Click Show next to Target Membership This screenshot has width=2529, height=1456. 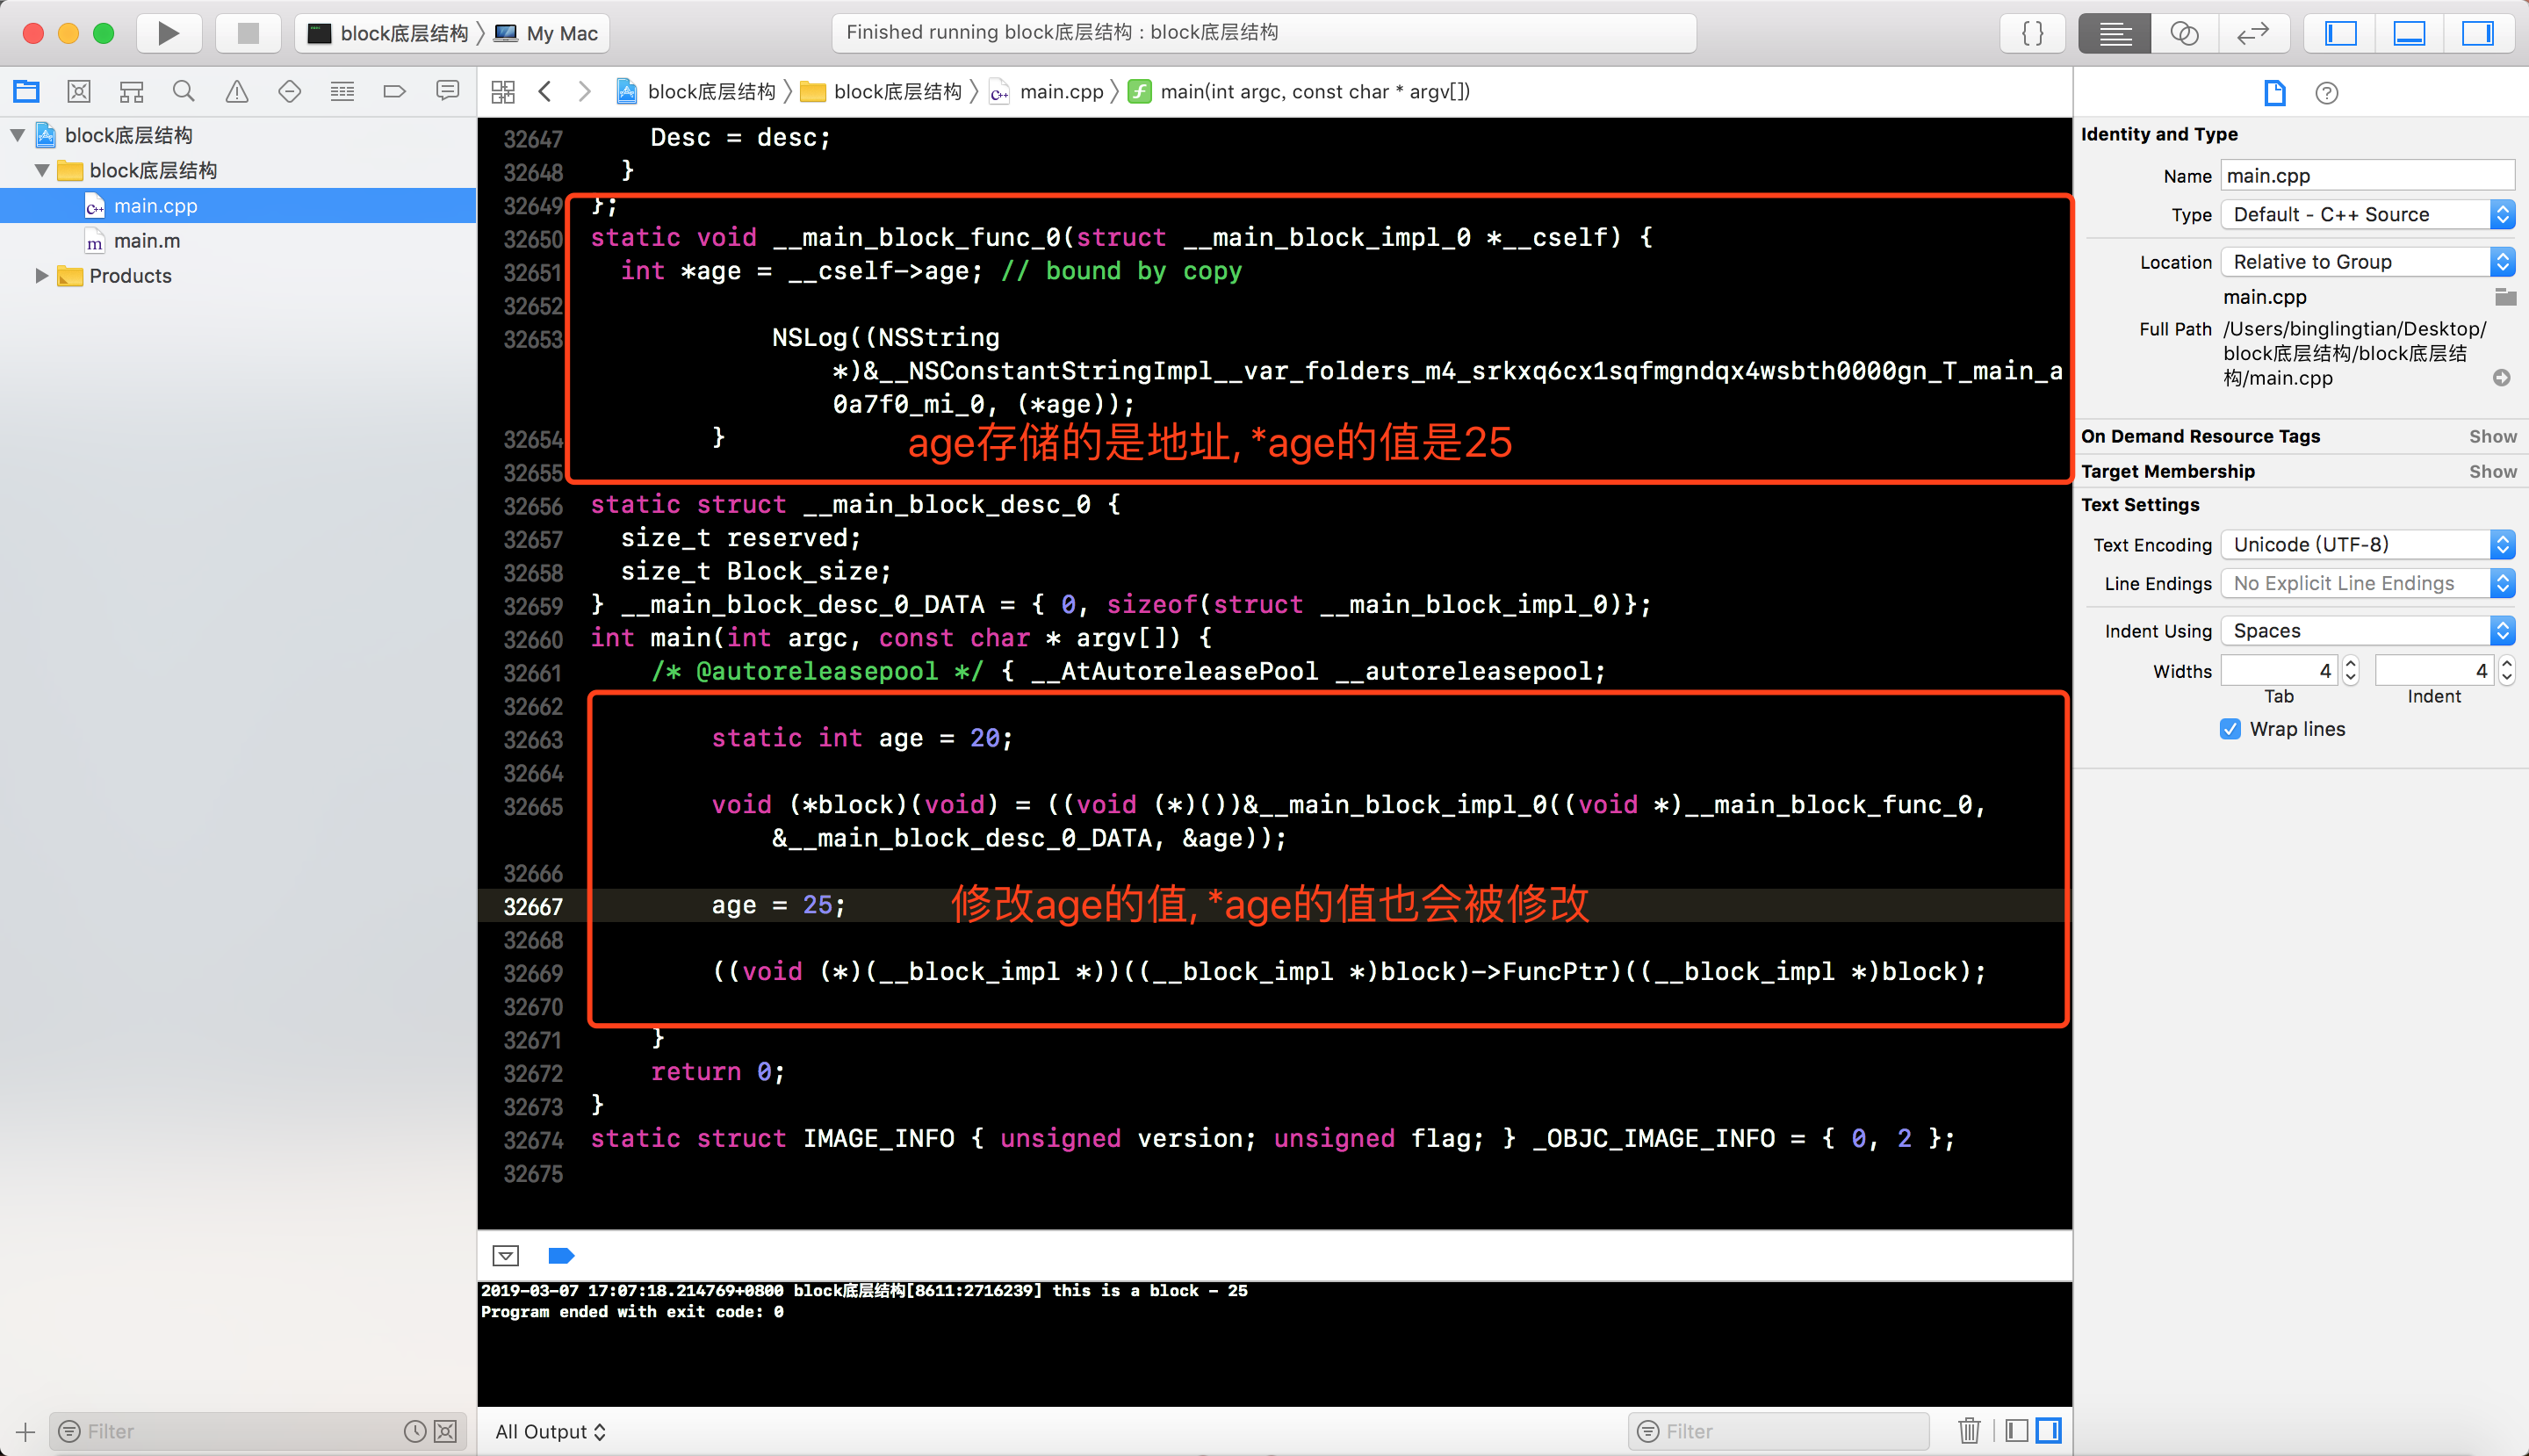2492,472
